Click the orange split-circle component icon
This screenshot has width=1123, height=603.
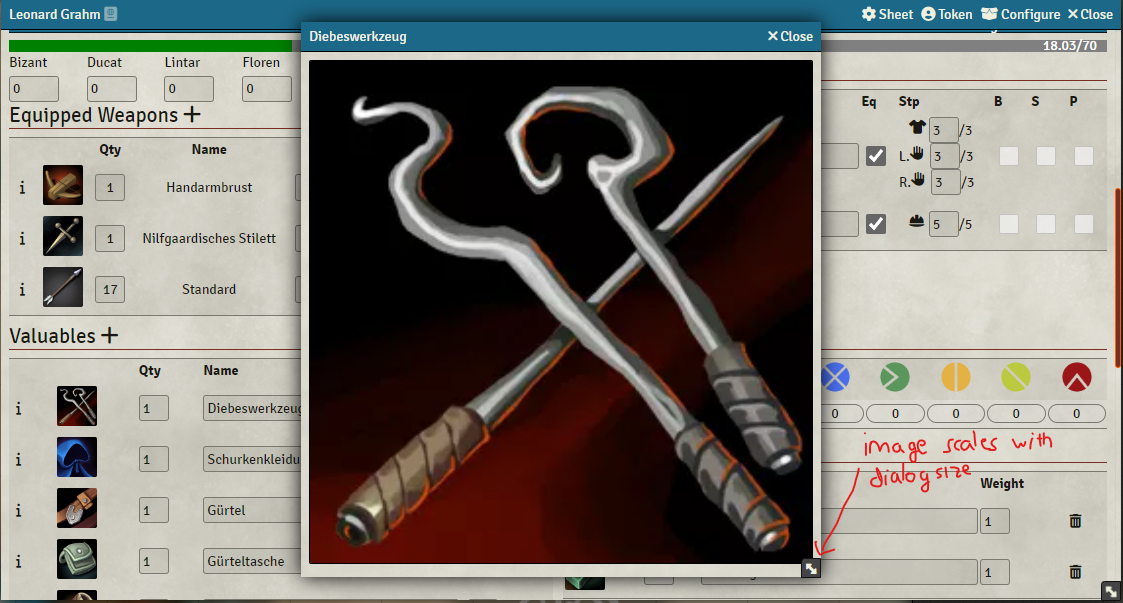[x=955, y=377]
